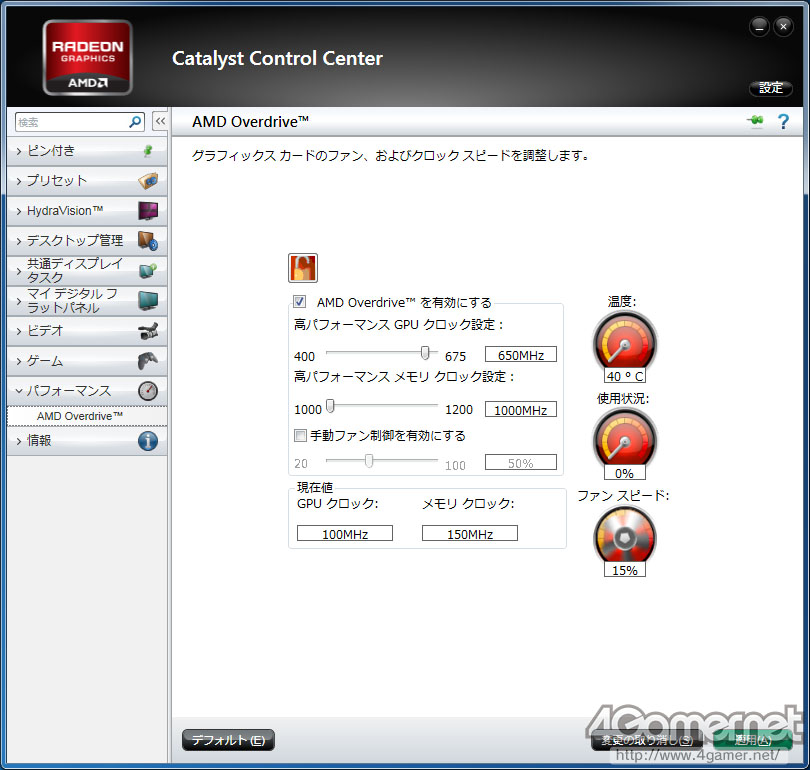The width and height of the screenshot is (810, 770).
Task: Open the ビデオ menu label
Action: [45, 331]
